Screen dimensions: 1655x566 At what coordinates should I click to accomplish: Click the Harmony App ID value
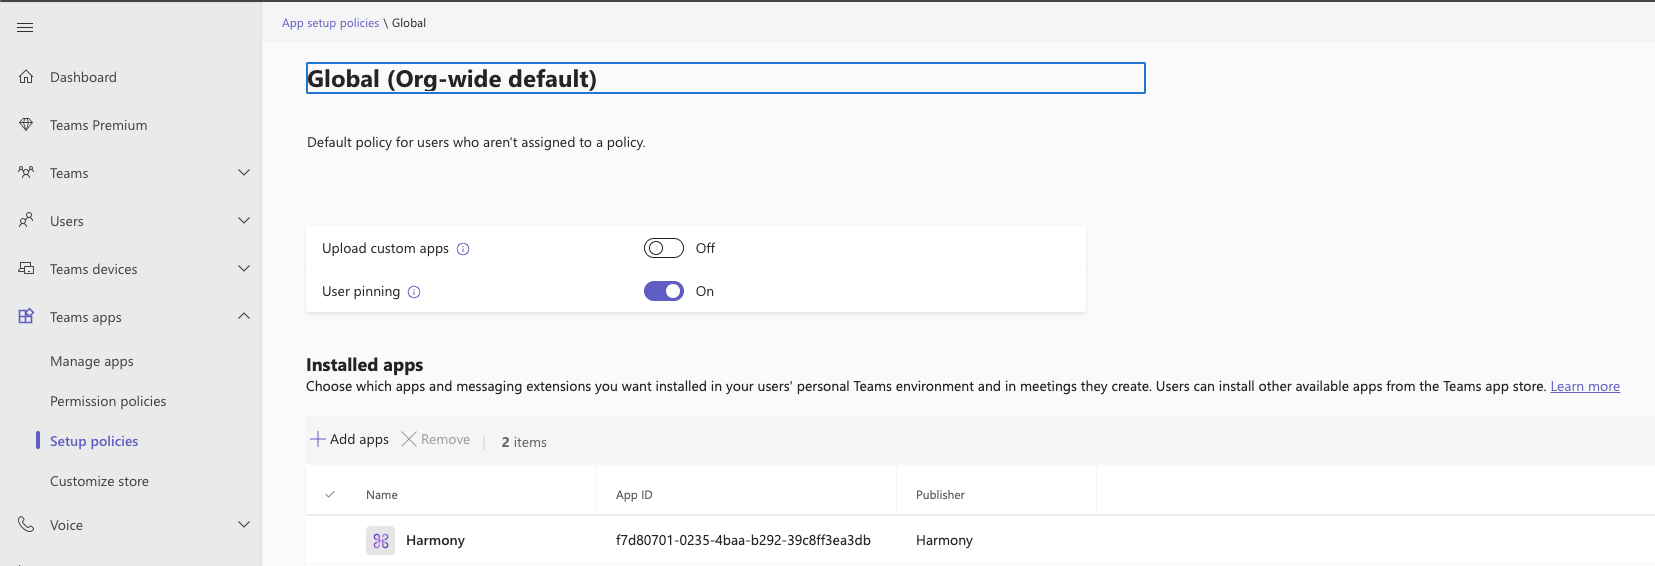click(743, 540)
